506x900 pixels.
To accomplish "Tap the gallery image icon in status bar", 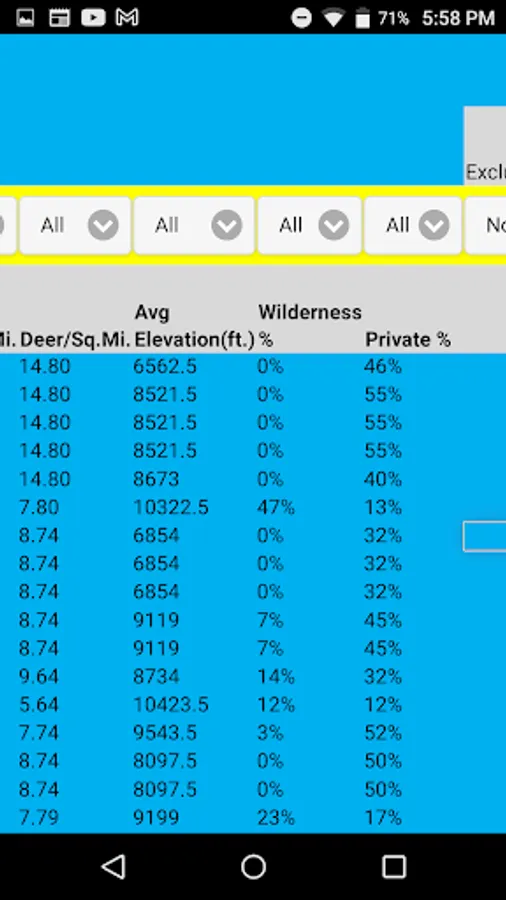I will [x=25, y=18].
